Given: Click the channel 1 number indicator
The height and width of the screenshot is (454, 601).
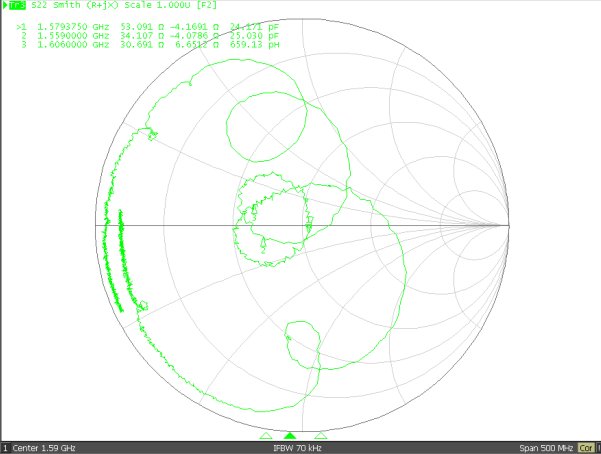Looking at the screenshot, I should pyautogui.click(x=5, y=447).
